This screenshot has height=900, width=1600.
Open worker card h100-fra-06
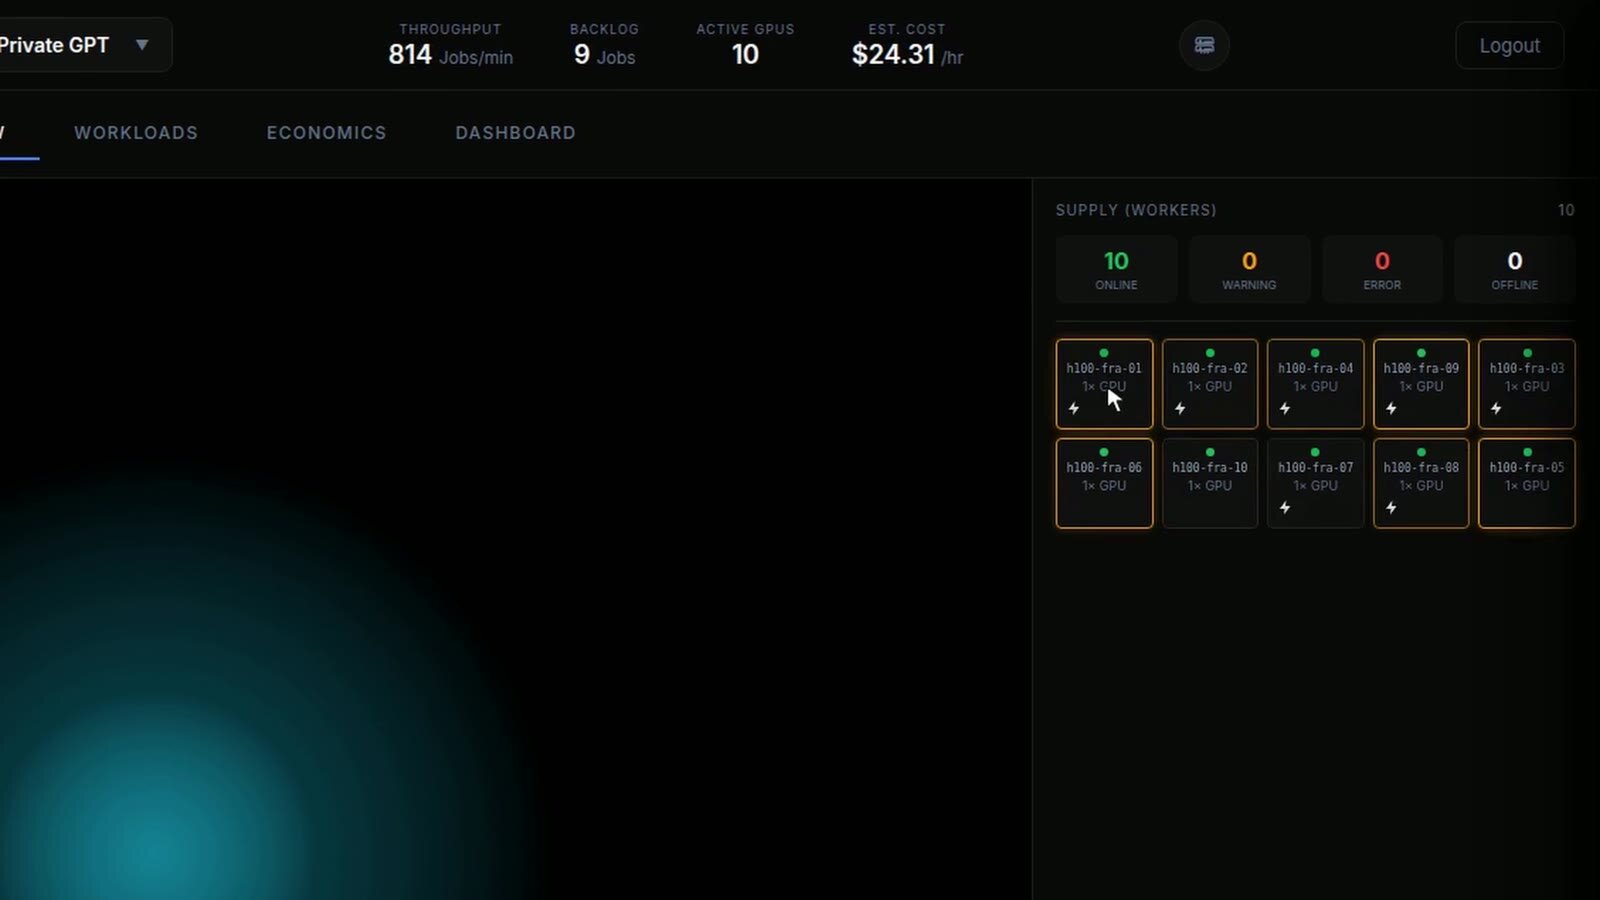(x=1104, y=483)
